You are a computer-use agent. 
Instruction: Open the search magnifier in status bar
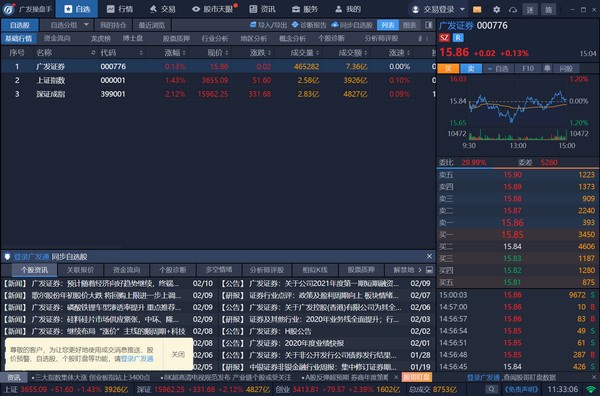(491, 389)
